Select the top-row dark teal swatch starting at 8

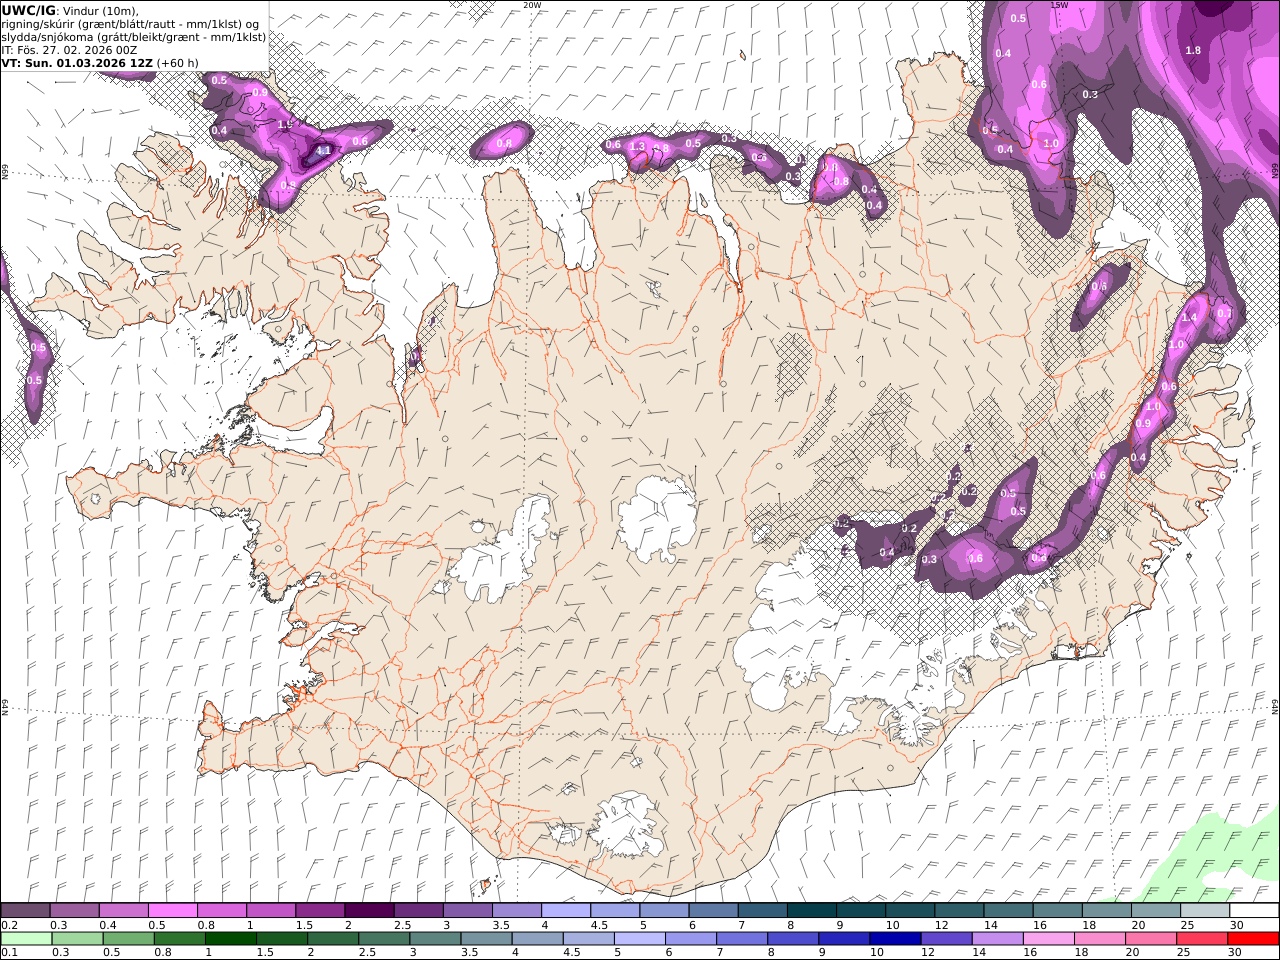click(x=812, y=911)
